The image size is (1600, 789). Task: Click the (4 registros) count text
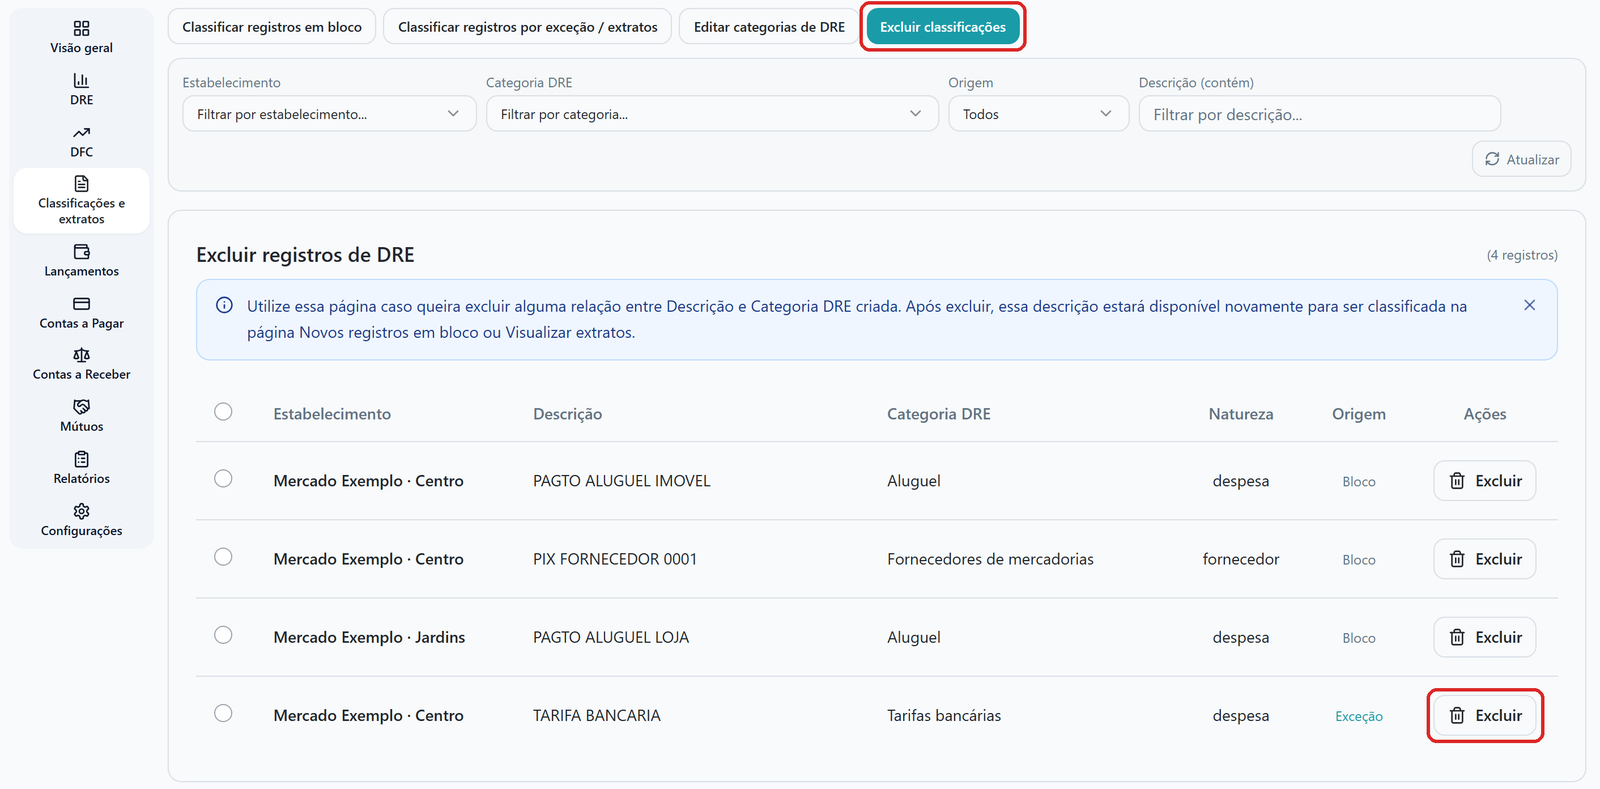[1522, 255]
